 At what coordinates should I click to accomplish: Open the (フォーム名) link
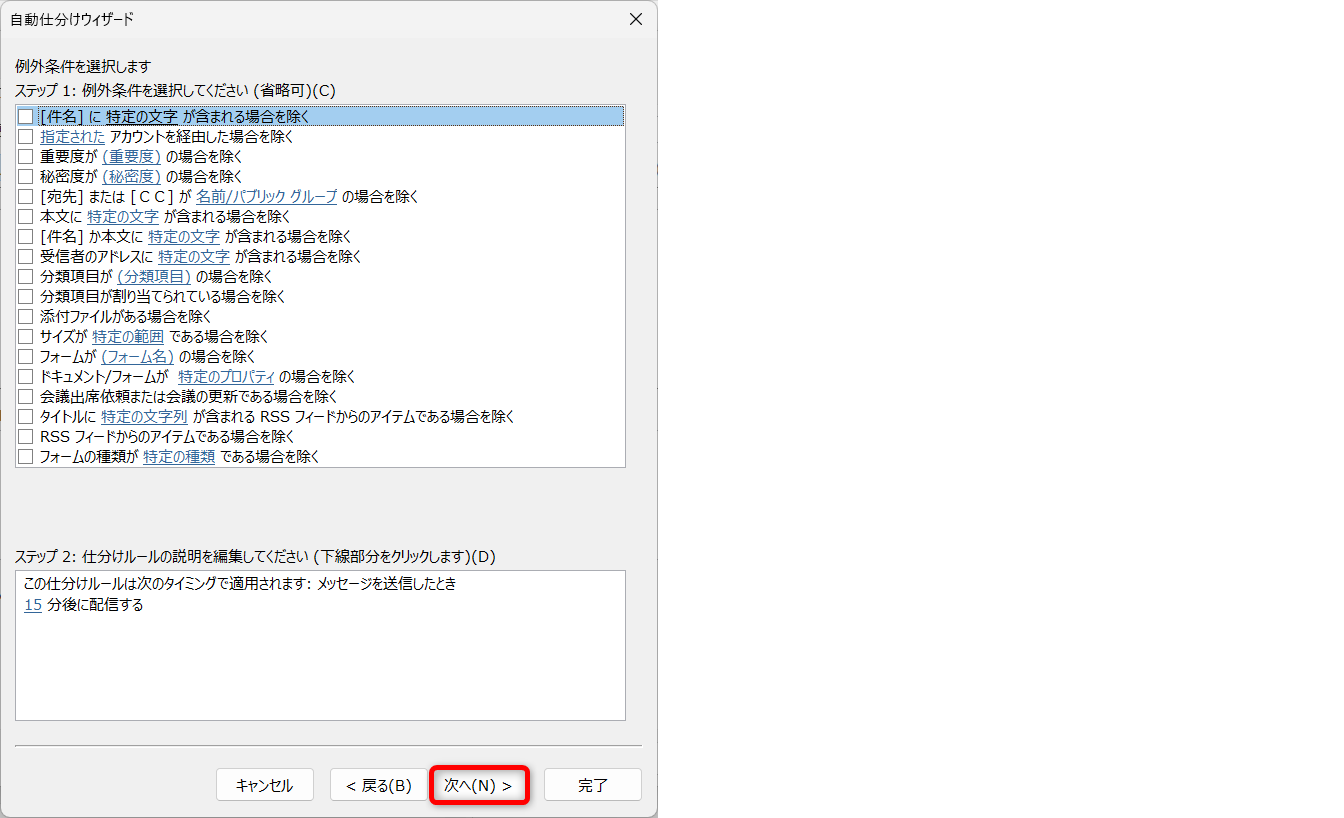tap(138, 356)
